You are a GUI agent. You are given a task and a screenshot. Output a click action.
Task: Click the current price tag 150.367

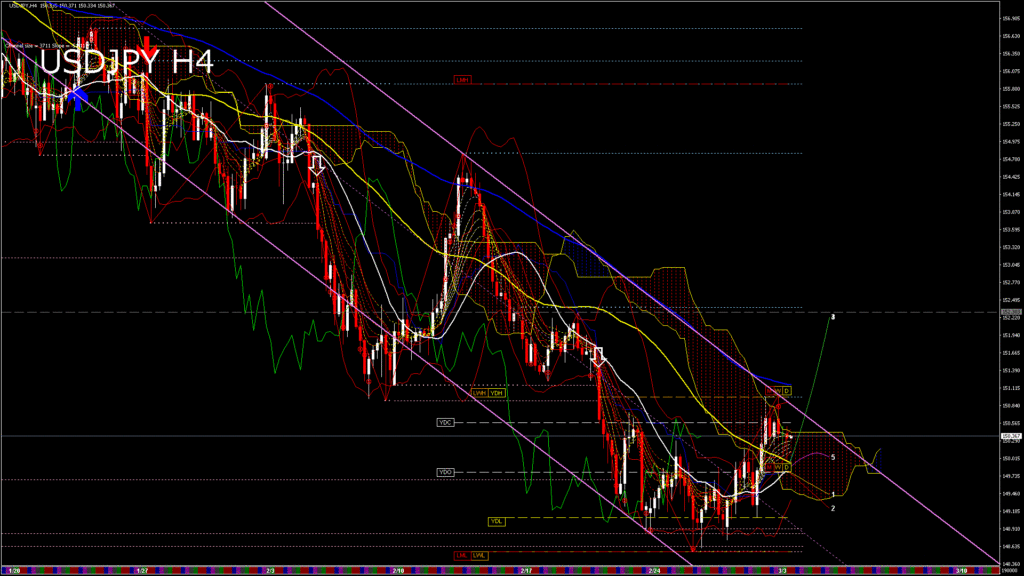(1011, 436)
